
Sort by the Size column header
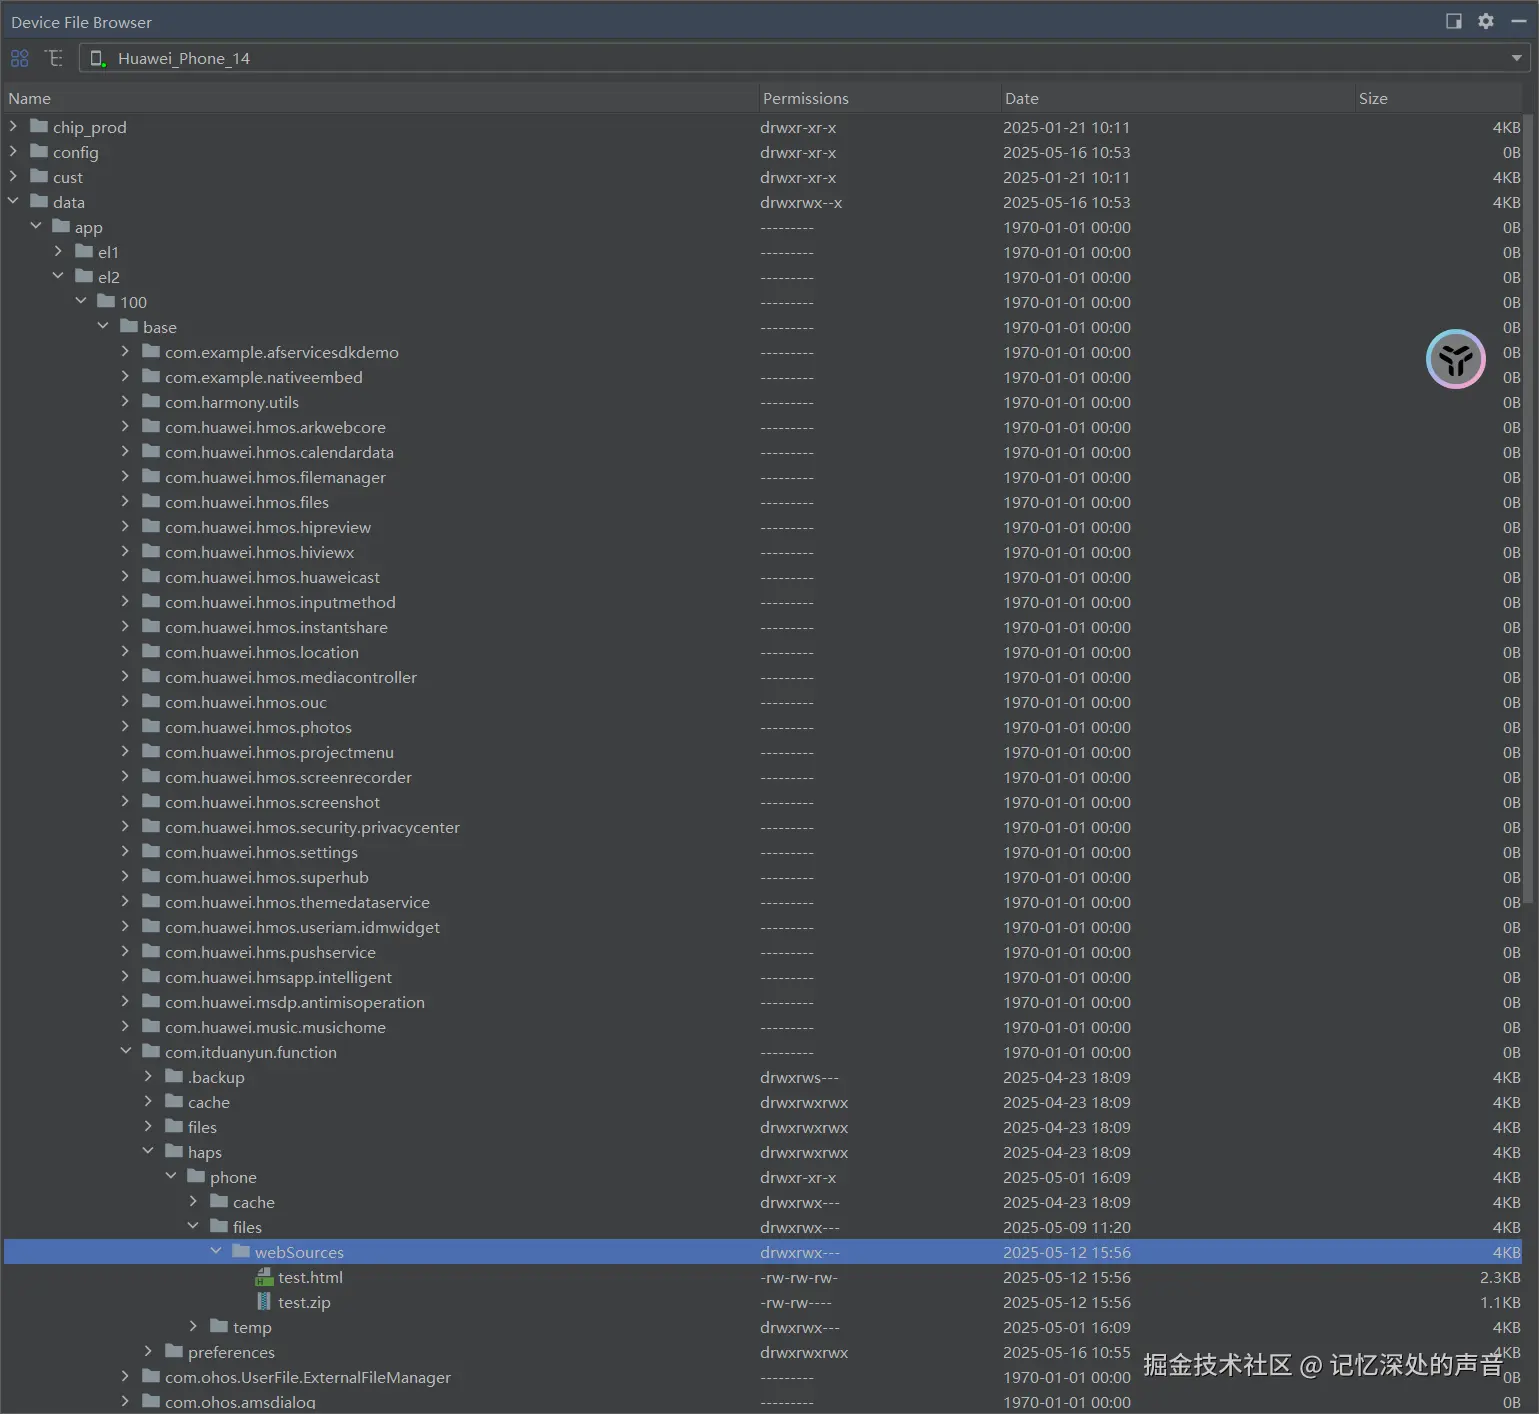click(x=1437, y=98)
